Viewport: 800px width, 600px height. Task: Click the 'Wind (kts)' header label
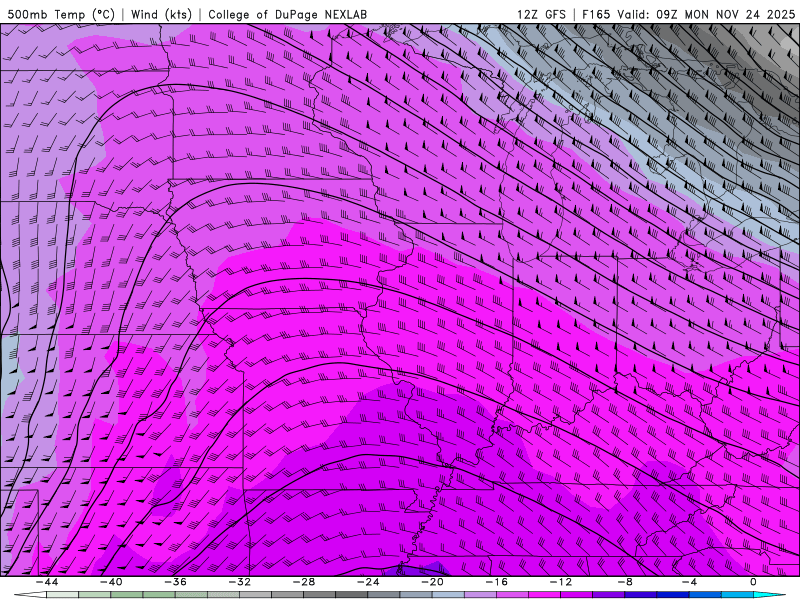(161, 14)
